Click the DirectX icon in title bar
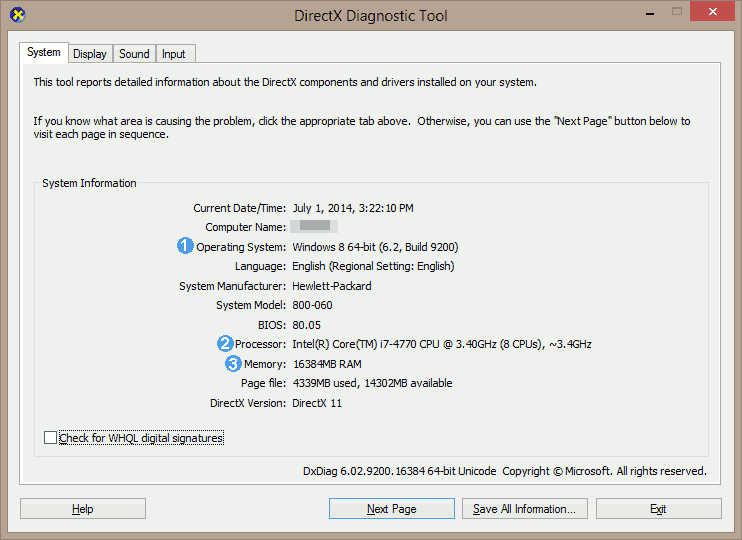This screenshot has height=540, width=742. click(18, 15)
